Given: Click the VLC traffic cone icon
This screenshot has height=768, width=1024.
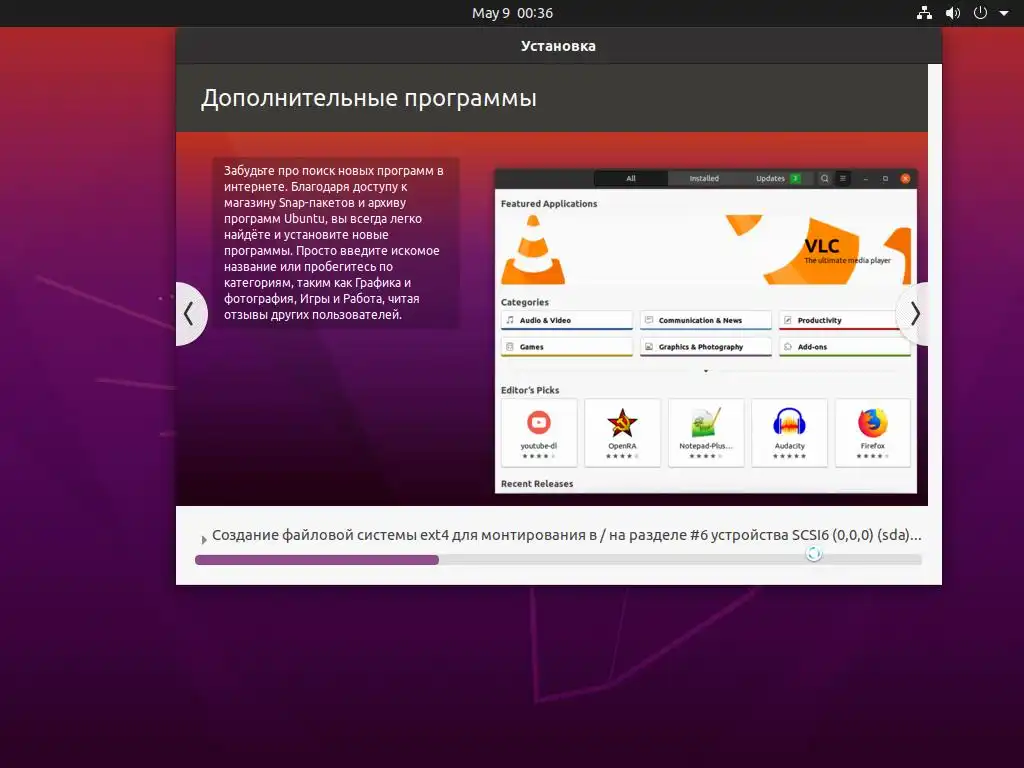Looking at the screenshot, I should 533,250.
